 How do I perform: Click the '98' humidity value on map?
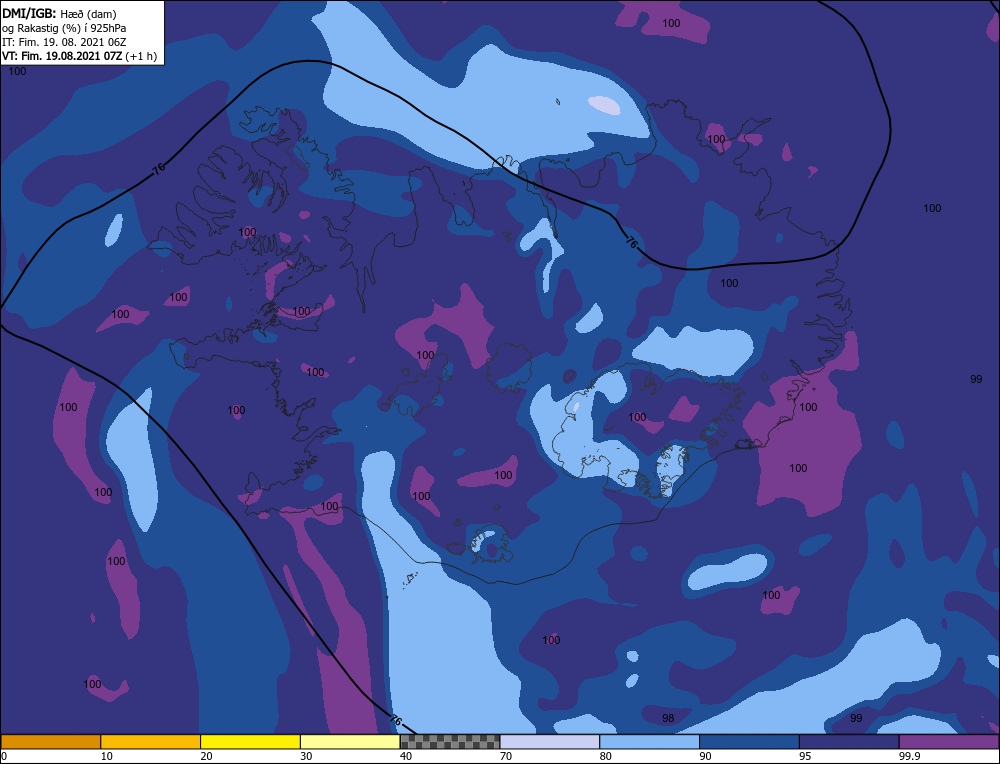click(x=668, y=718)
